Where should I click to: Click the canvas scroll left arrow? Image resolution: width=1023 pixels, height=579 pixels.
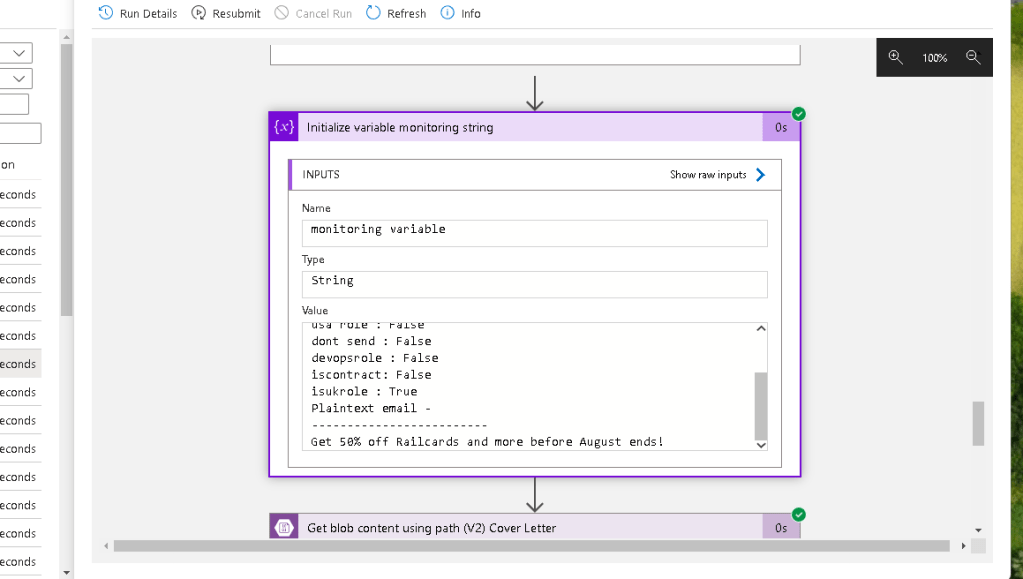(x=106, y=546)
